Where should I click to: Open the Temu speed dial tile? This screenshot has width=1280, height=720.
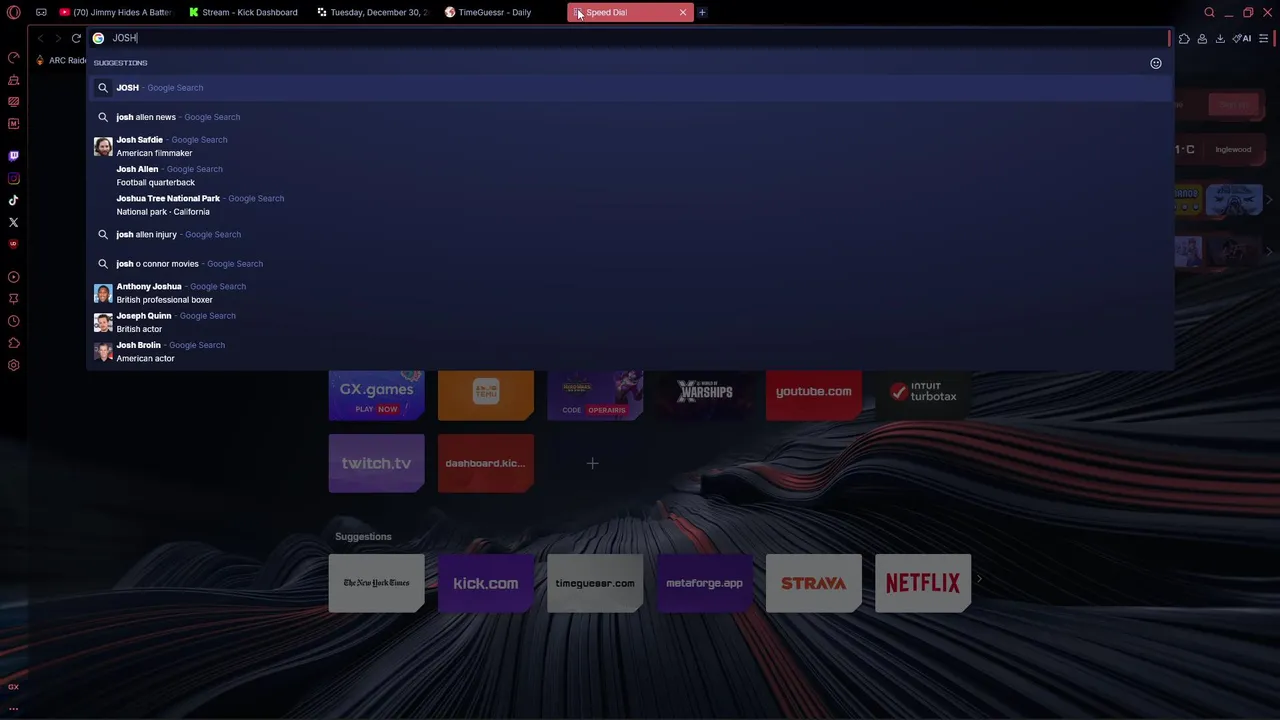tap(486, 395)
